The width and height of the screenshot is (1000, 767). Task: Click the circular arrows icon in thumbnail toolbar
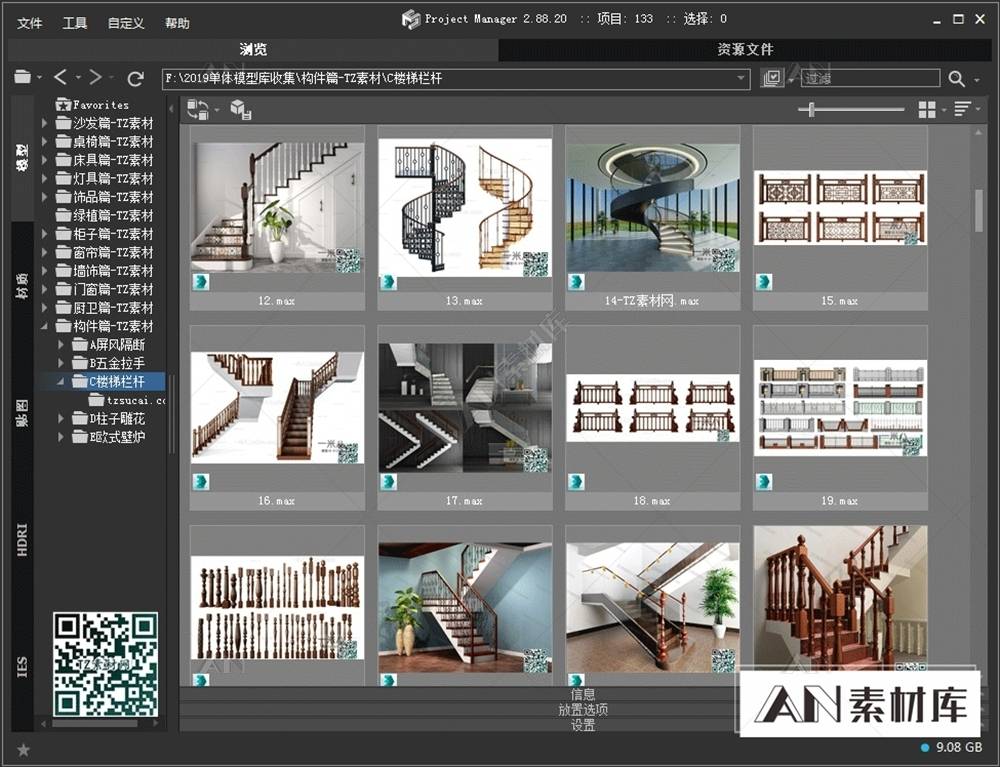tap(198, 109)
